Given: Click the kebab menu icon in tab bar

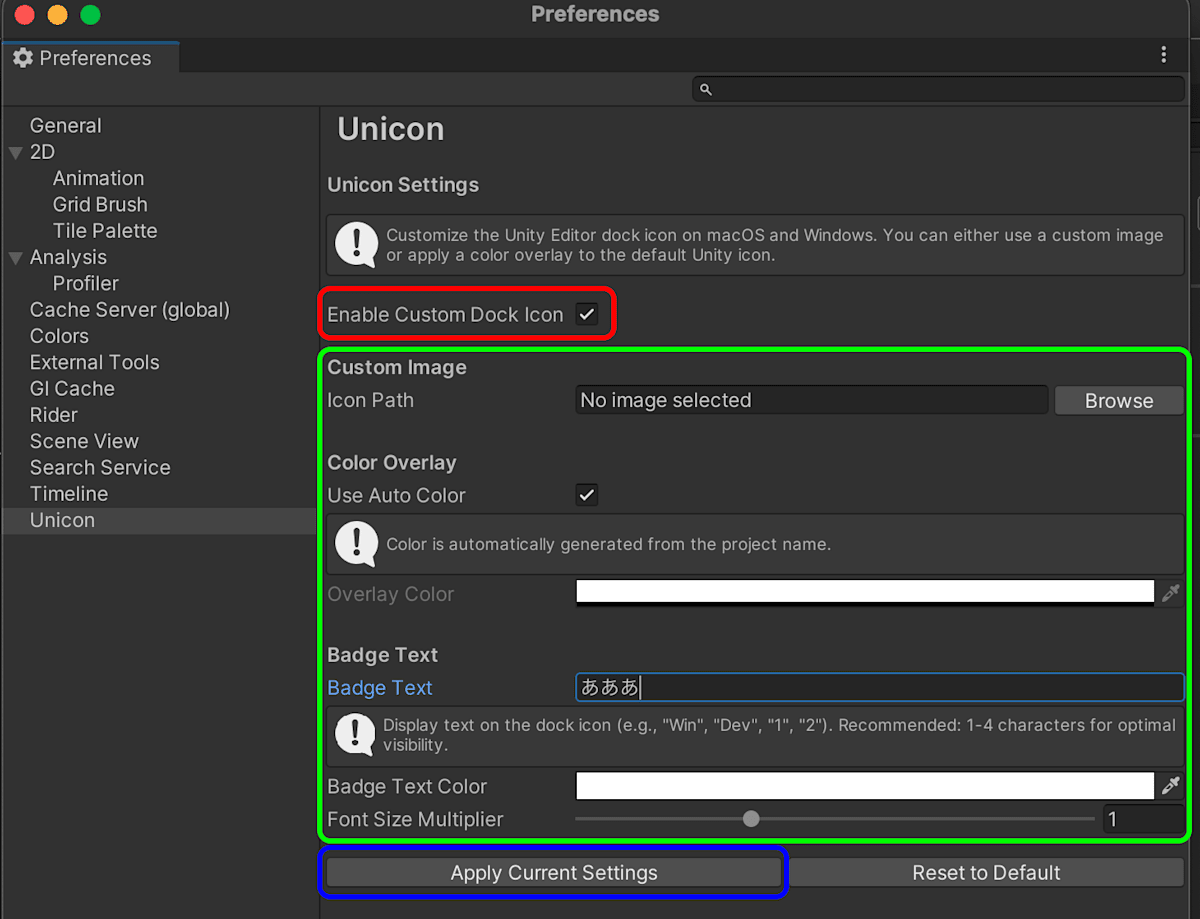Looking at the screenshot, I should 1163,55.
